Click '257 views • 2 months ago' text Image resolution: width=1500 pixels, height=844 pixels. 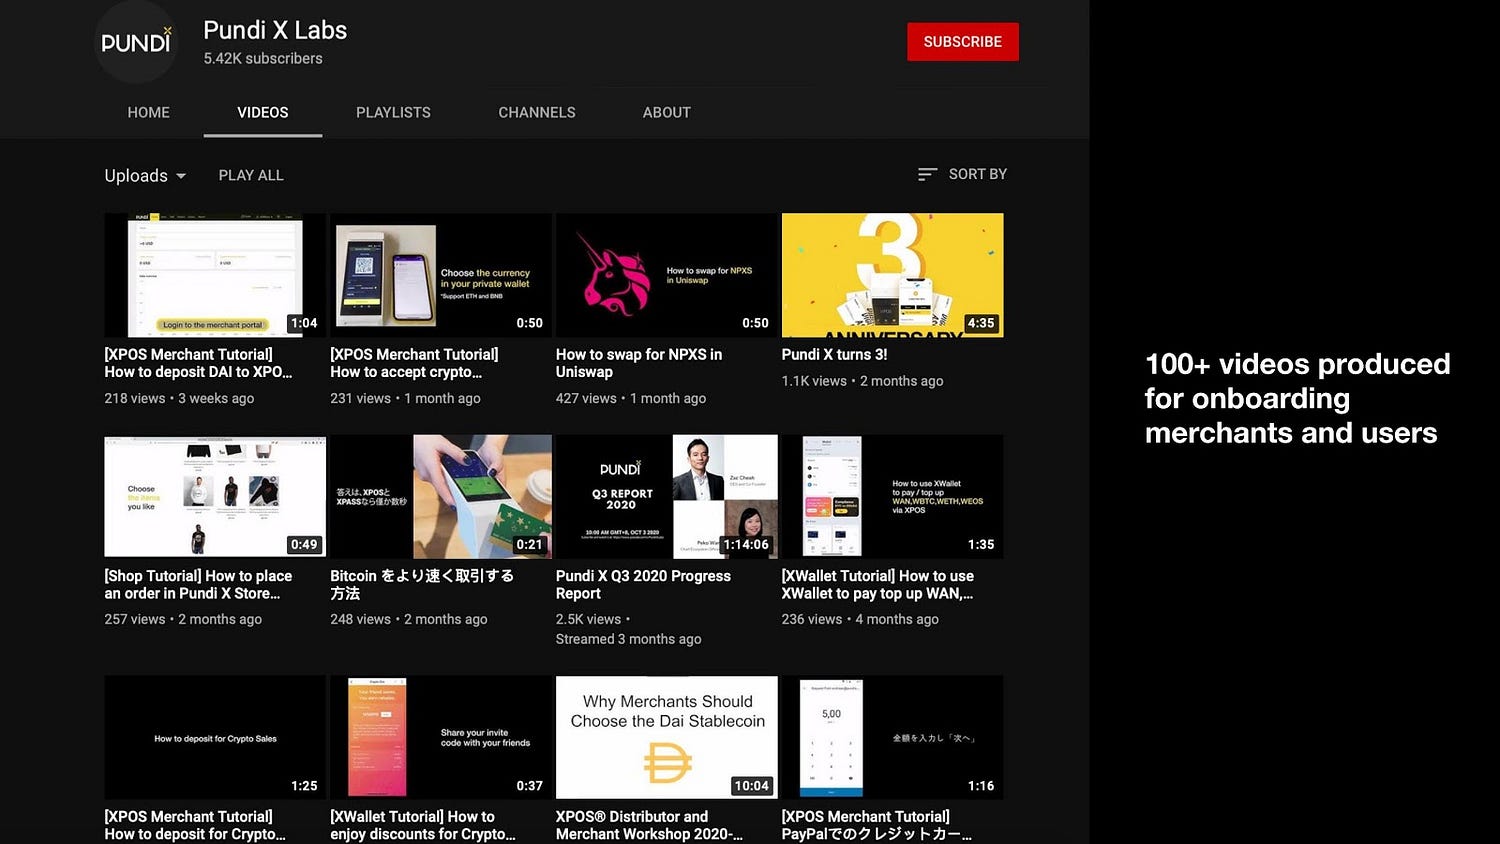tap(183, 619)
